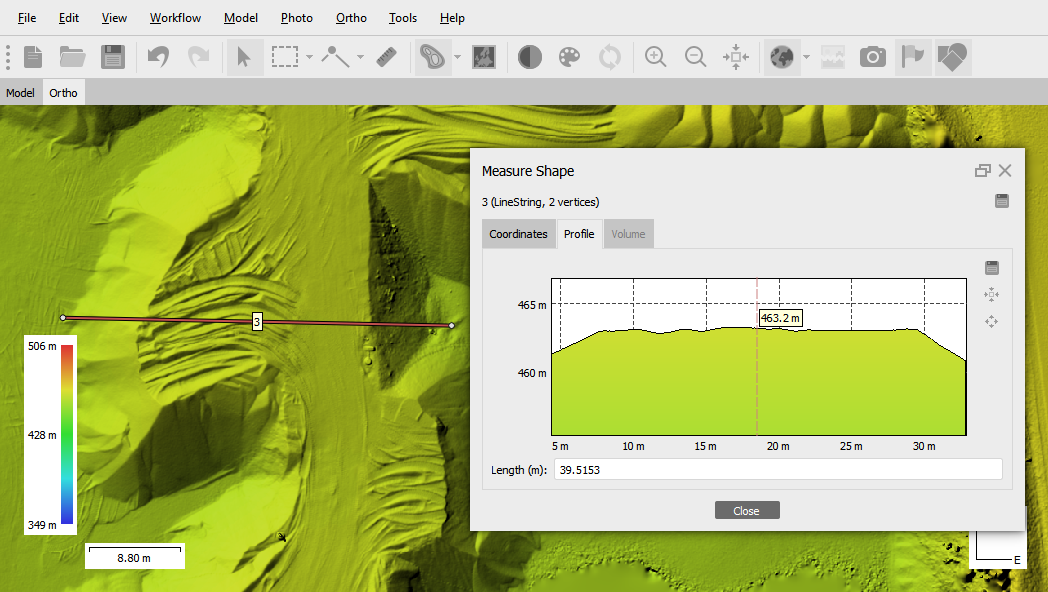Choose the Draw polyline tool
Image resolution: width=1048 pixels, height=592 pixels.
click(x=335, y=57)
